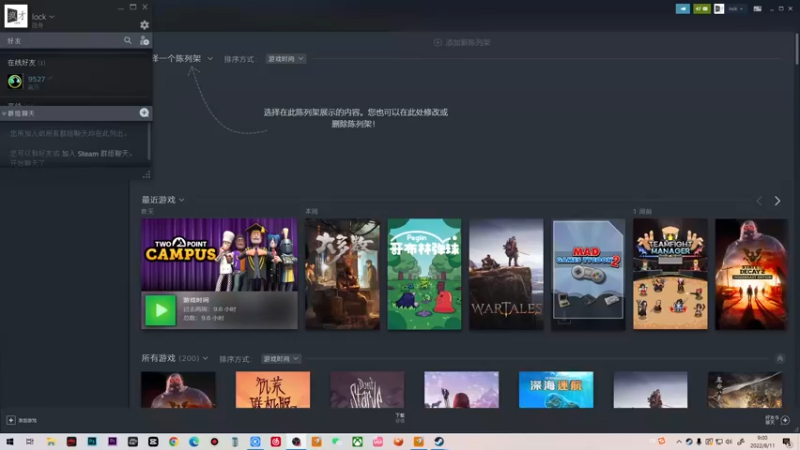Viewport: 800px width, 450px height.
Task: Click the add friend icon
Action: (144, 40)
